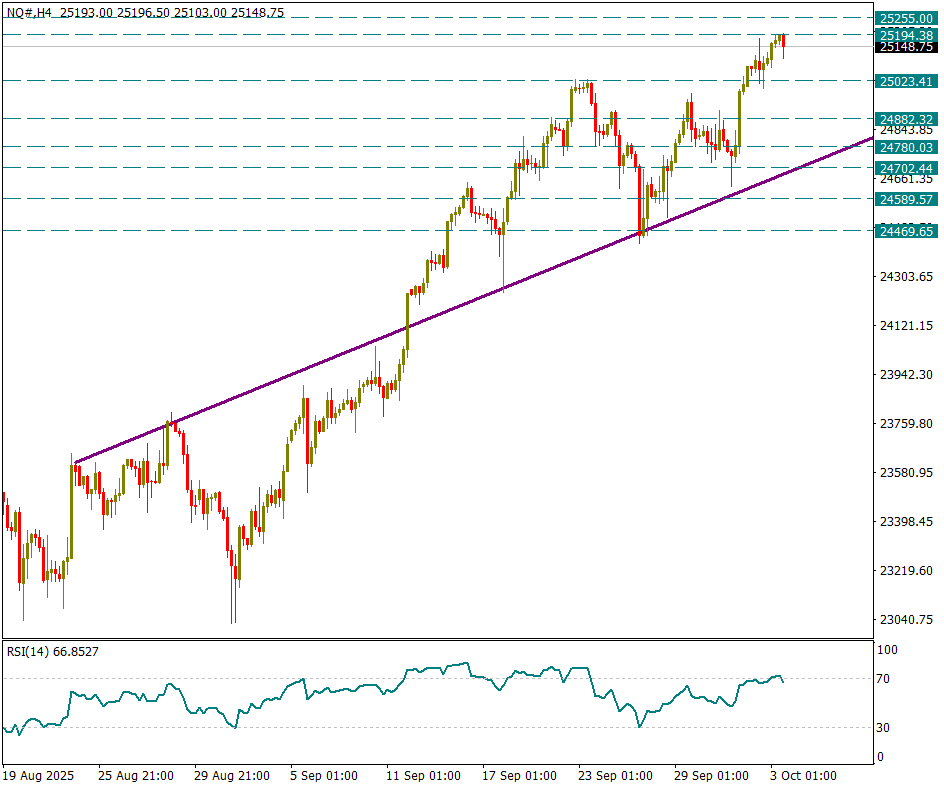Click the 24469.65 price level label
Image resolution: width=944 pixels, height=788 pixels.
point(905,231)
